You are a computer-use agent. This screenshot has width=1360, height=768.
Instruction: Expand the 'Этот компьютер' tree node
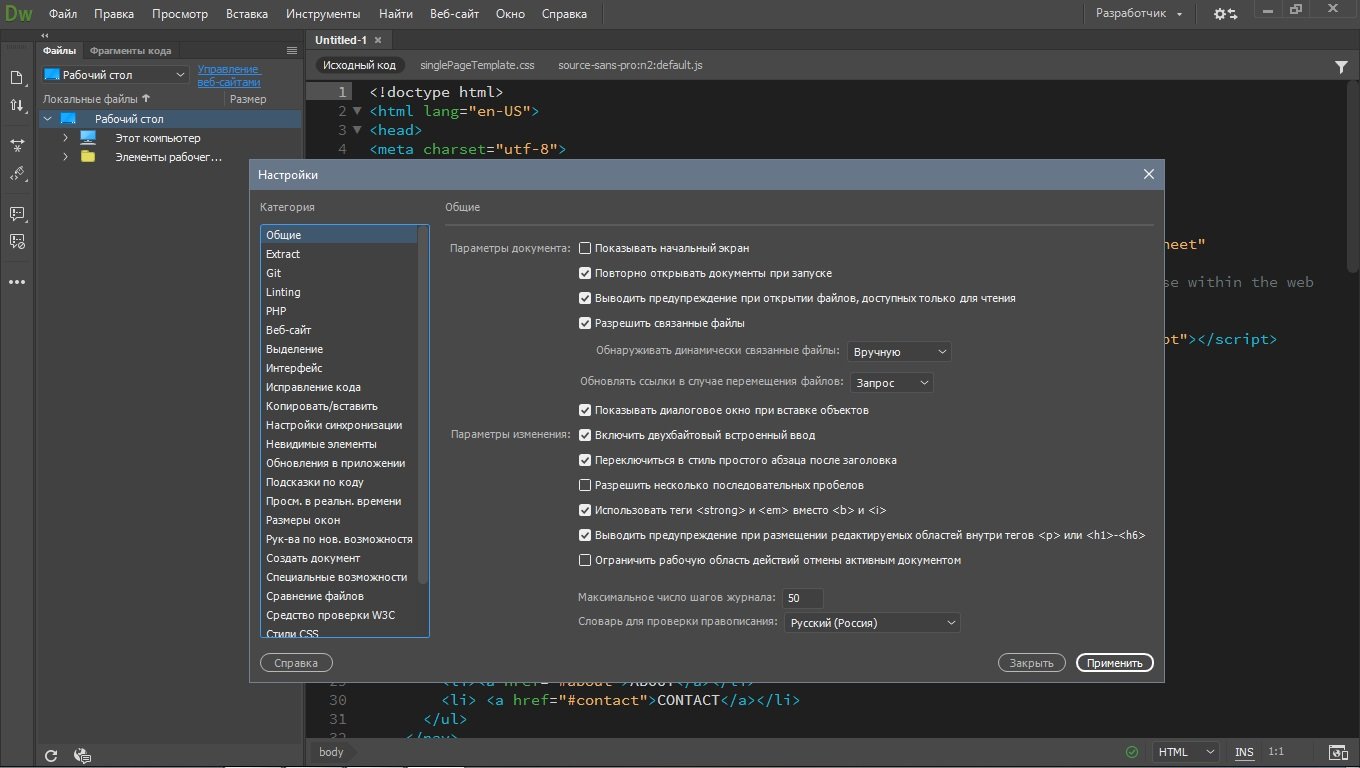65,138
